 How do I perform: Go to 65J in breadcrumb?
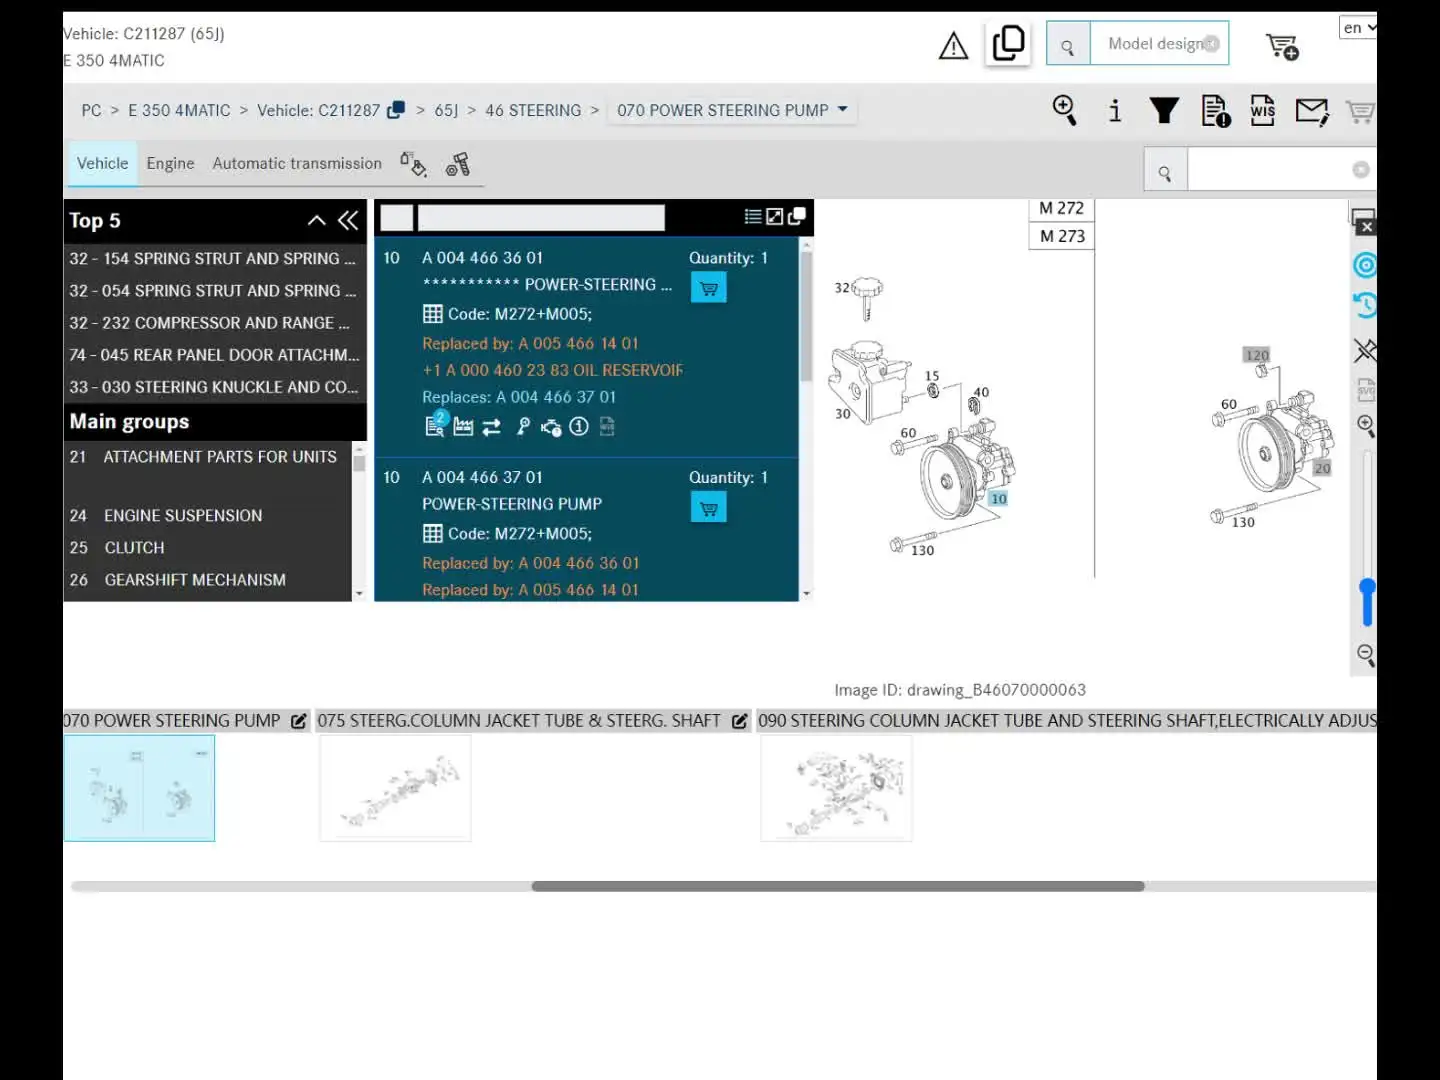tap(446, 110)
